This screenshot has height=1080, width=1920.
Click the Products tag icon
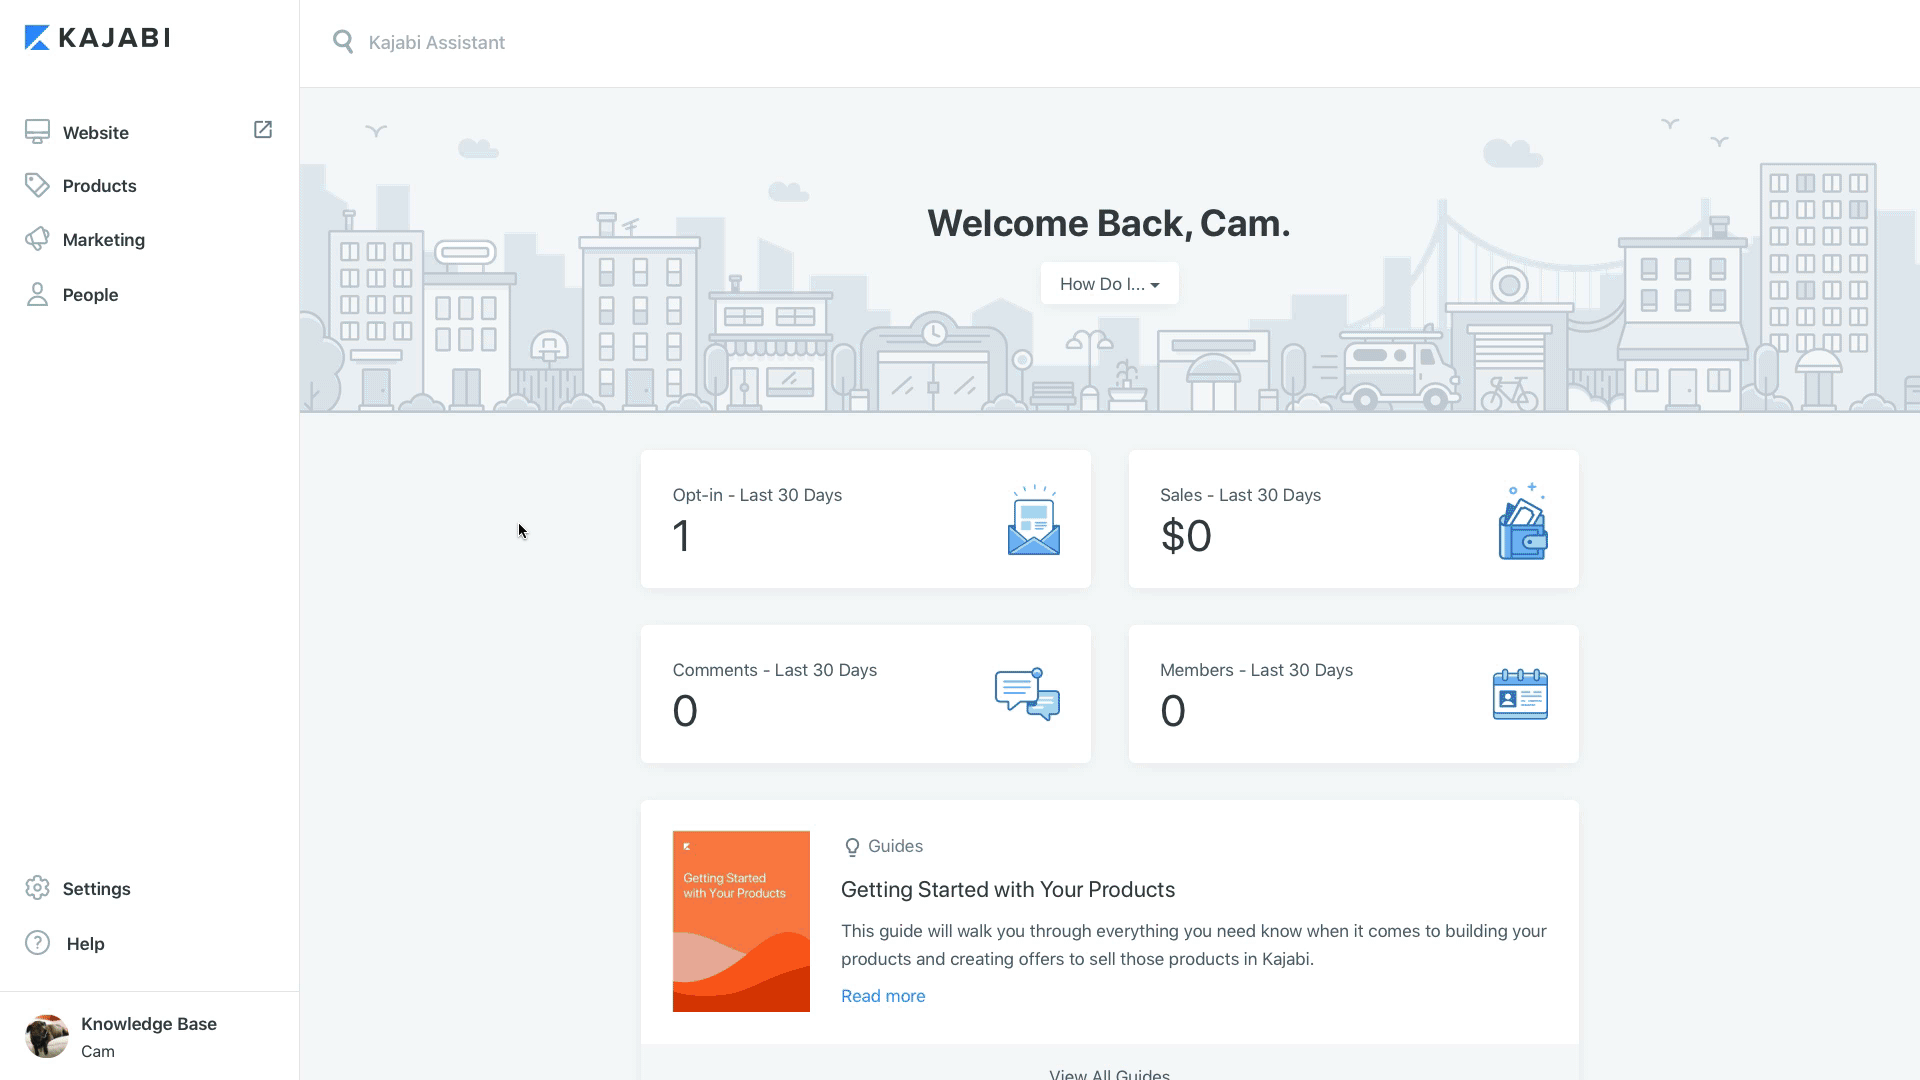pos(37,185)
